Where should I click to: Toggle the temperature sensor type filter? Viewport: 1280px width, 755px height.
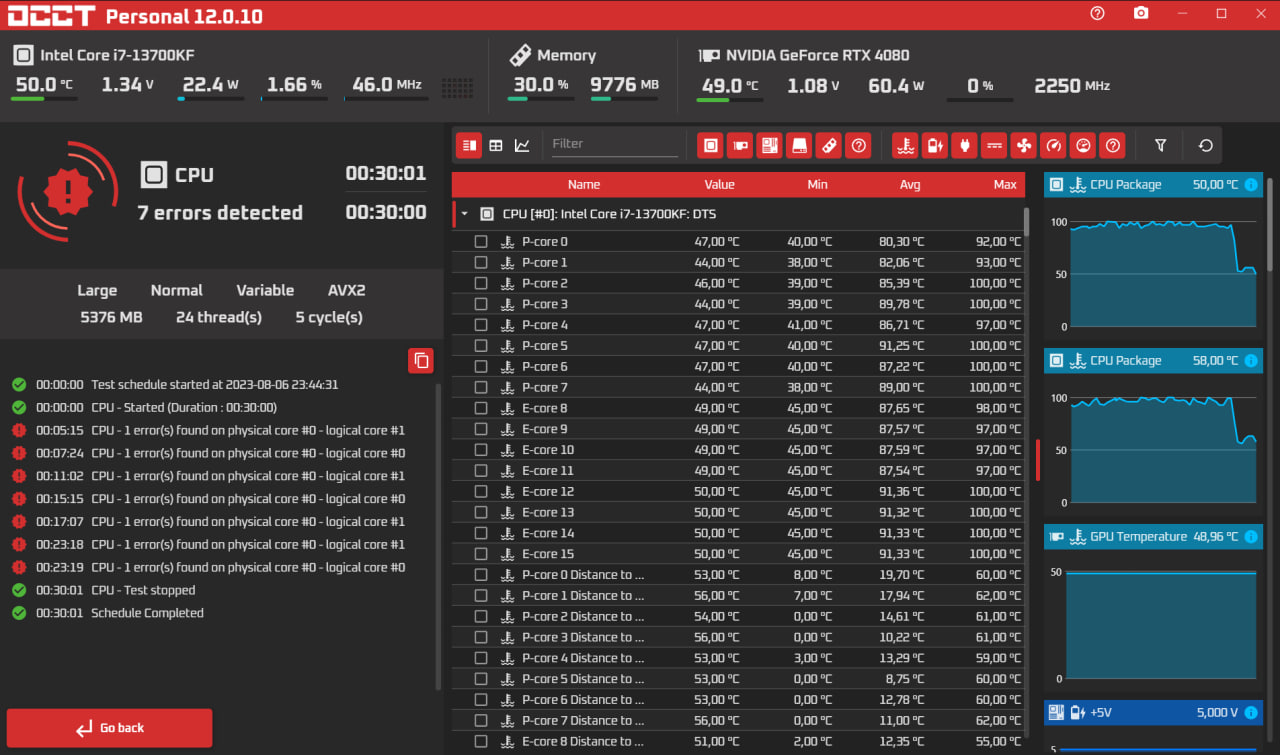pos(905,145)
